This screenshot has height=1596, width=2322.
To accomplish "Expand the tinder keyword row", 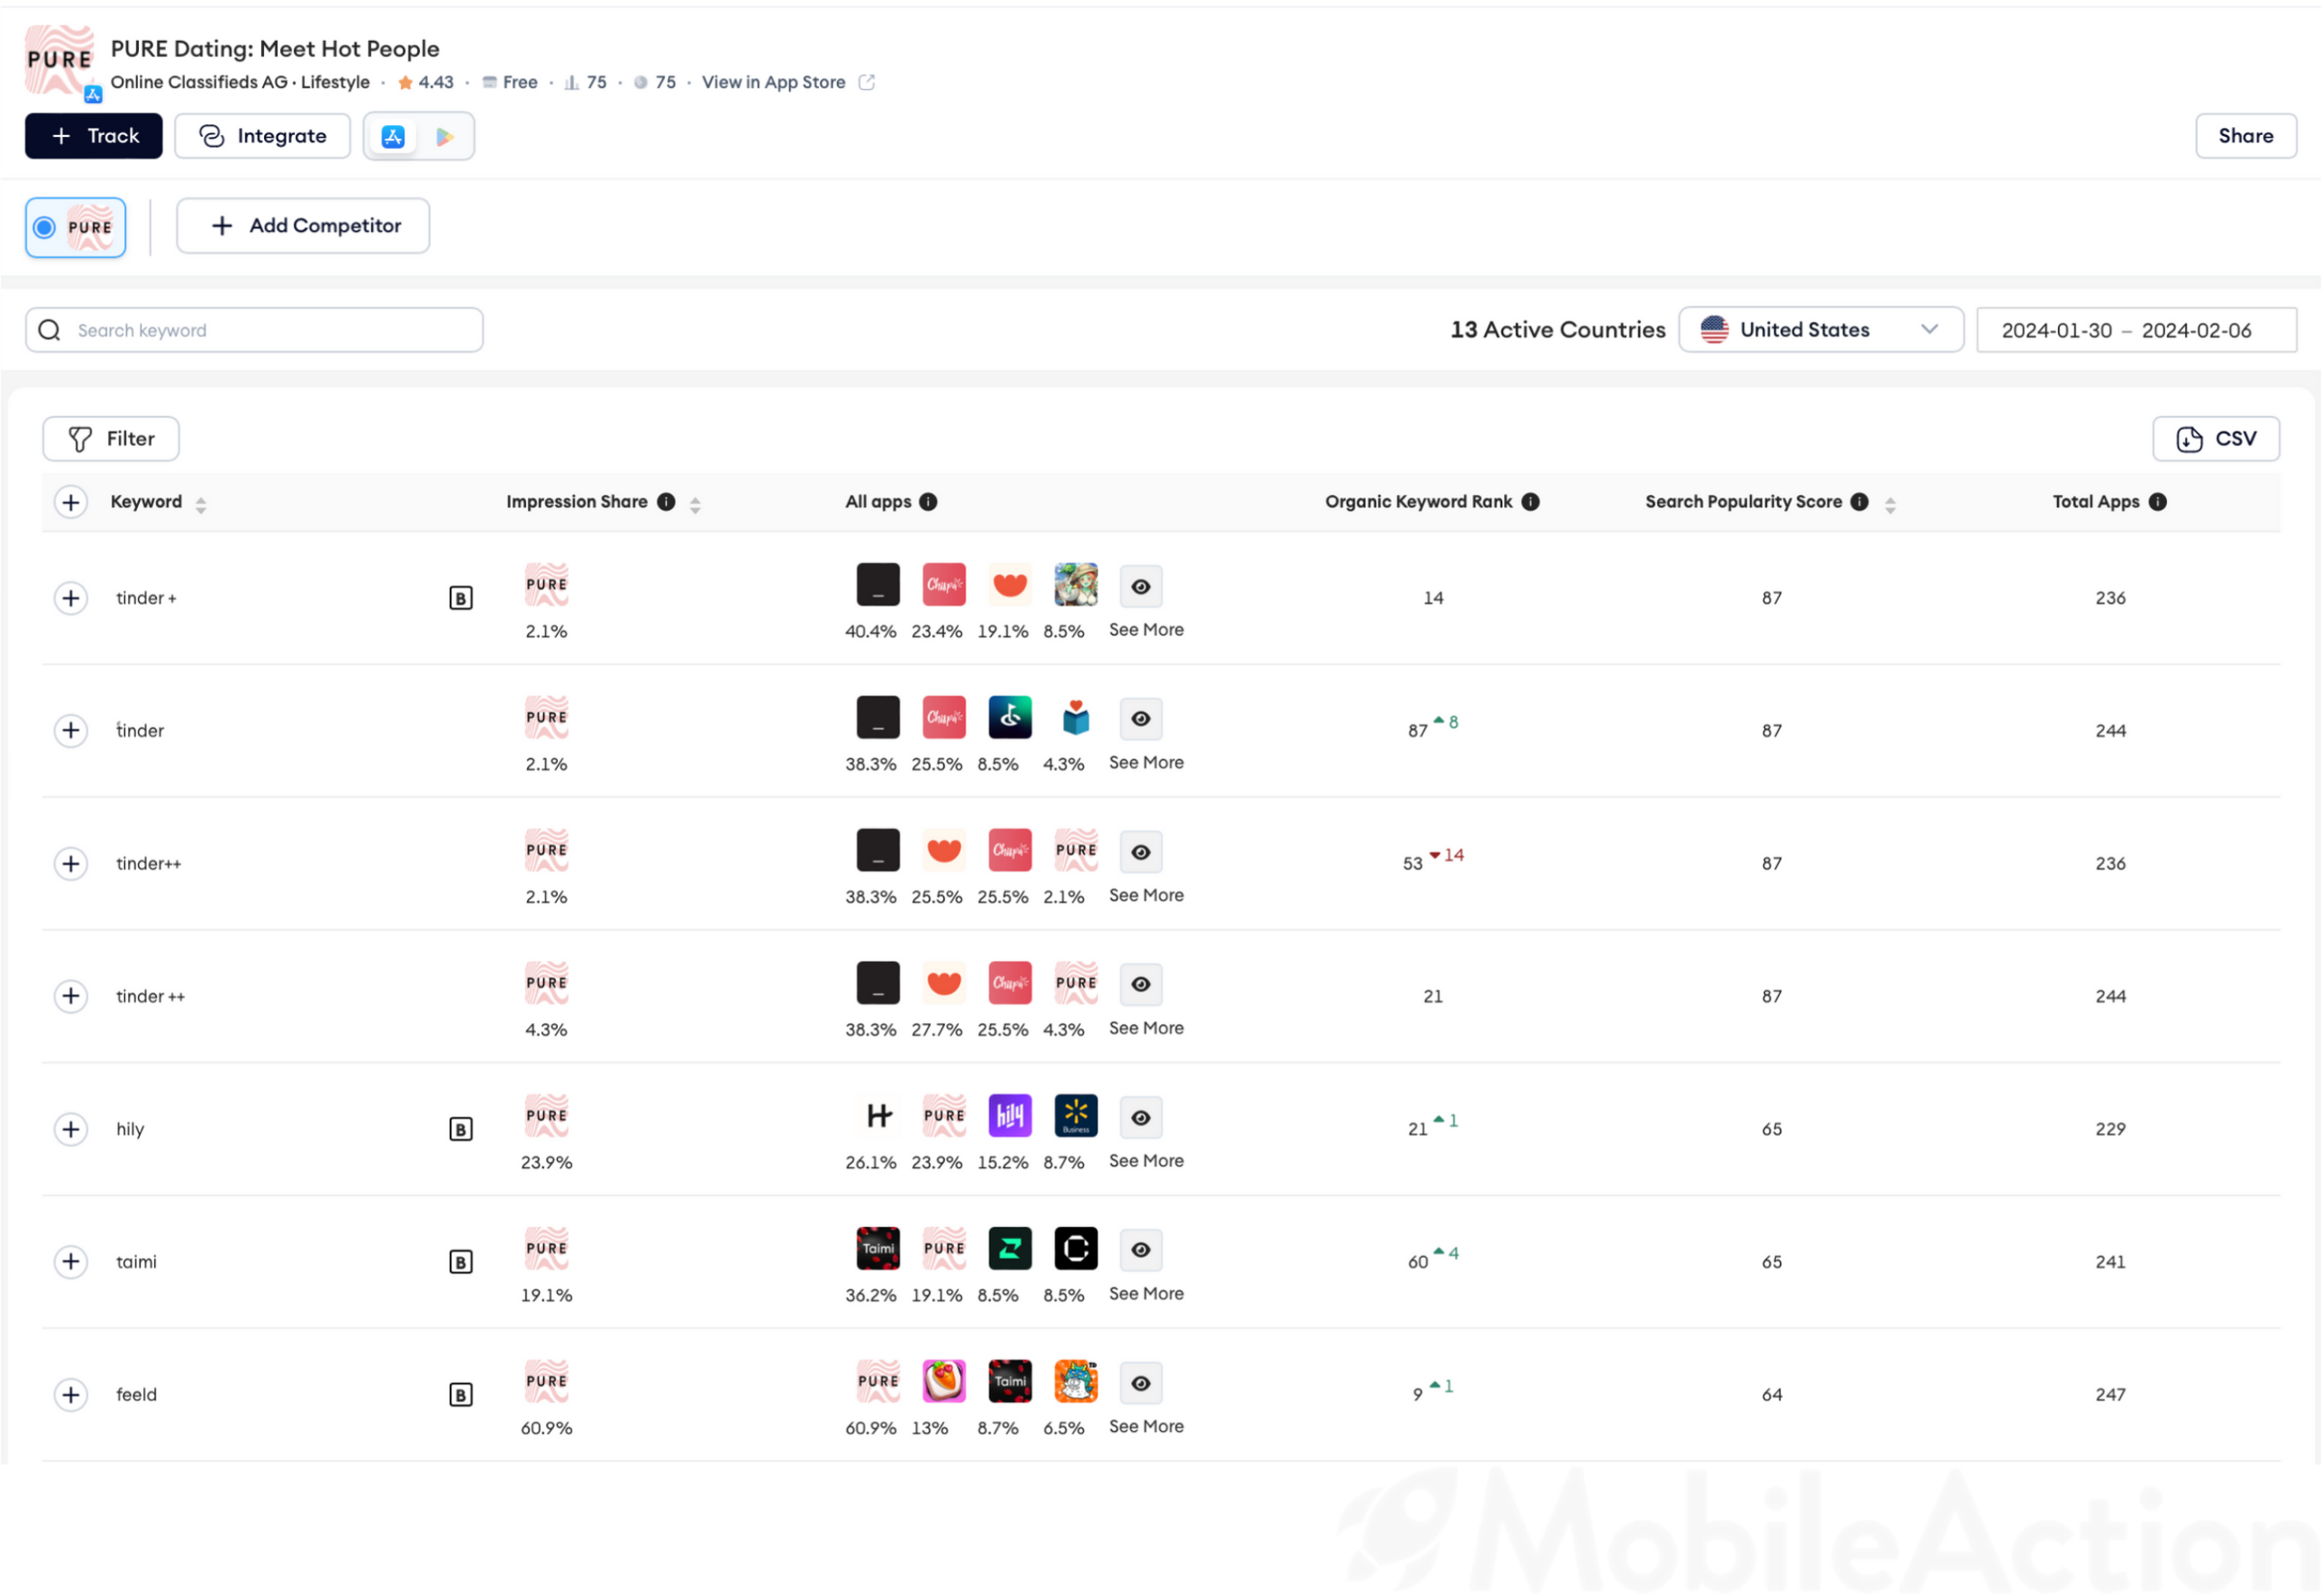I will click(71, 731).
